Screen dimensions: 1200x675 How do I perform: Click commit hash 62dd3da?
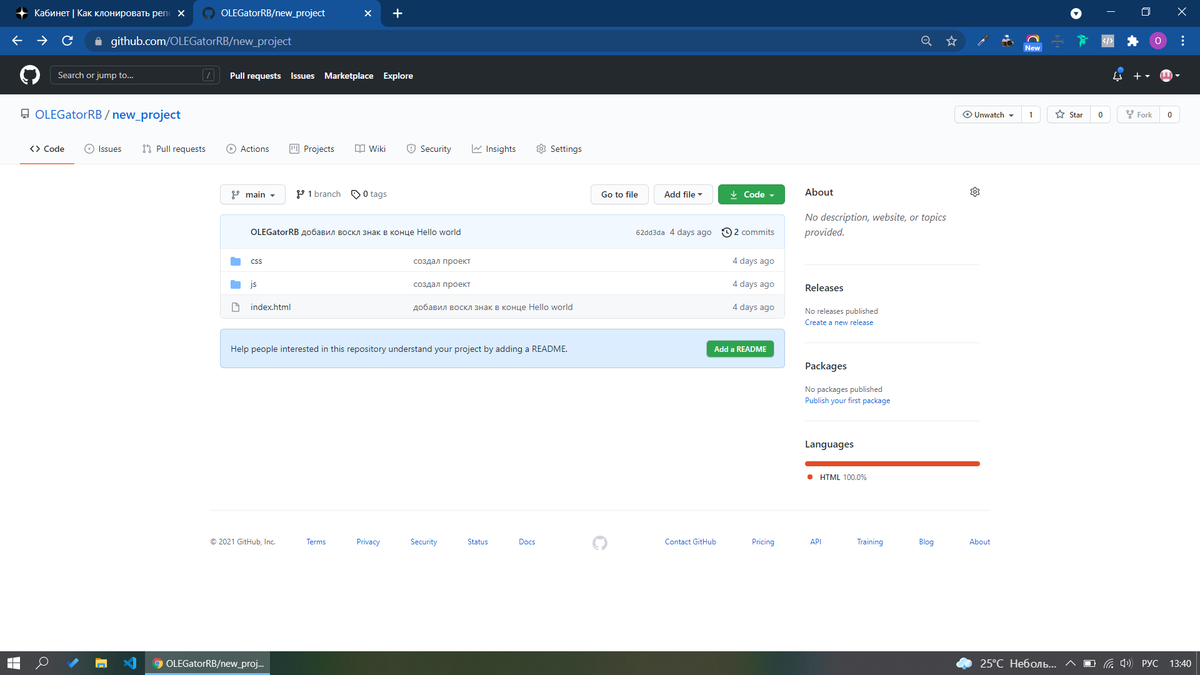tap(650, 232)
